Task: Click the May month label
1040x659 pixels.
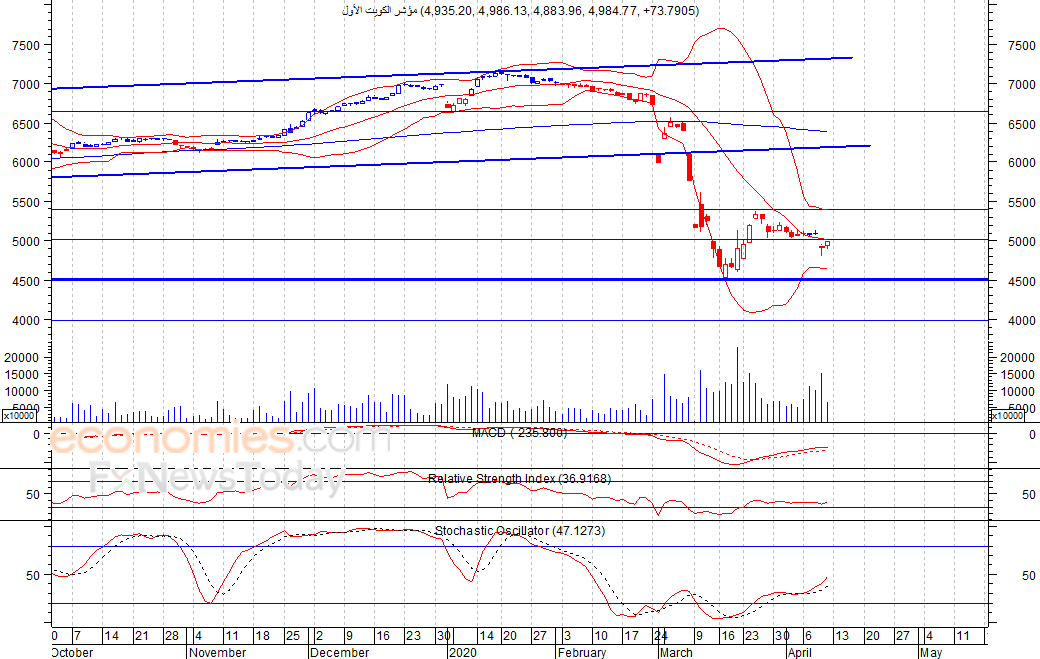Action: point(931,652)
